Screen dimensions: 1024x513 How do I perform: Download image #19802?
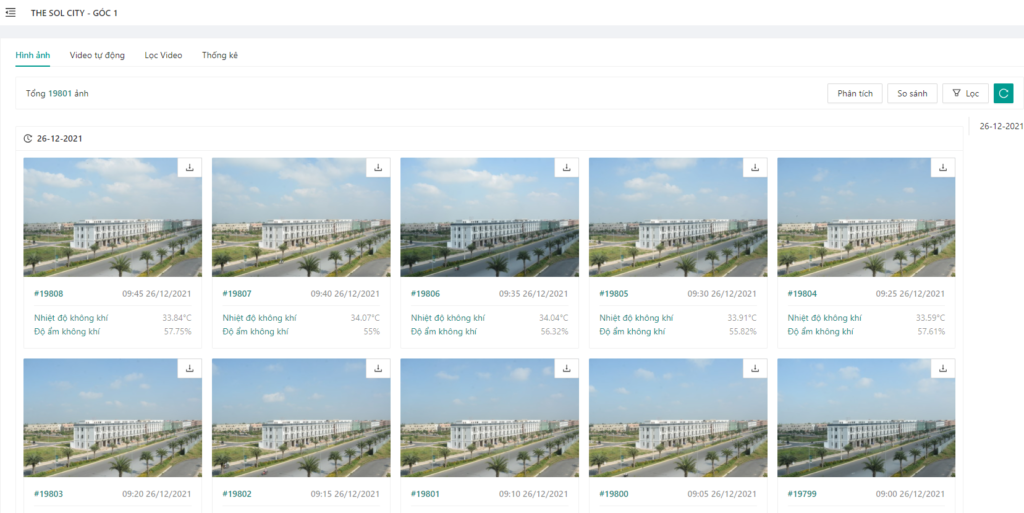(378, 368)
